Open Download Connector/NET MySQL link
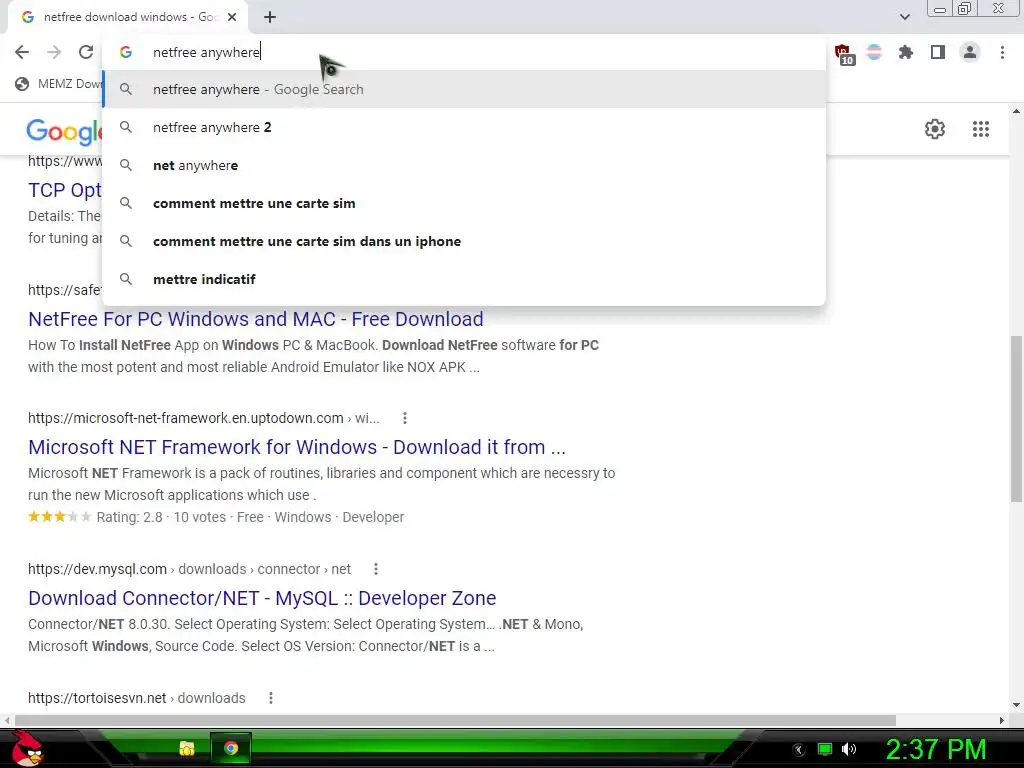The image size is (1024, 768). [x=262, y=598]
